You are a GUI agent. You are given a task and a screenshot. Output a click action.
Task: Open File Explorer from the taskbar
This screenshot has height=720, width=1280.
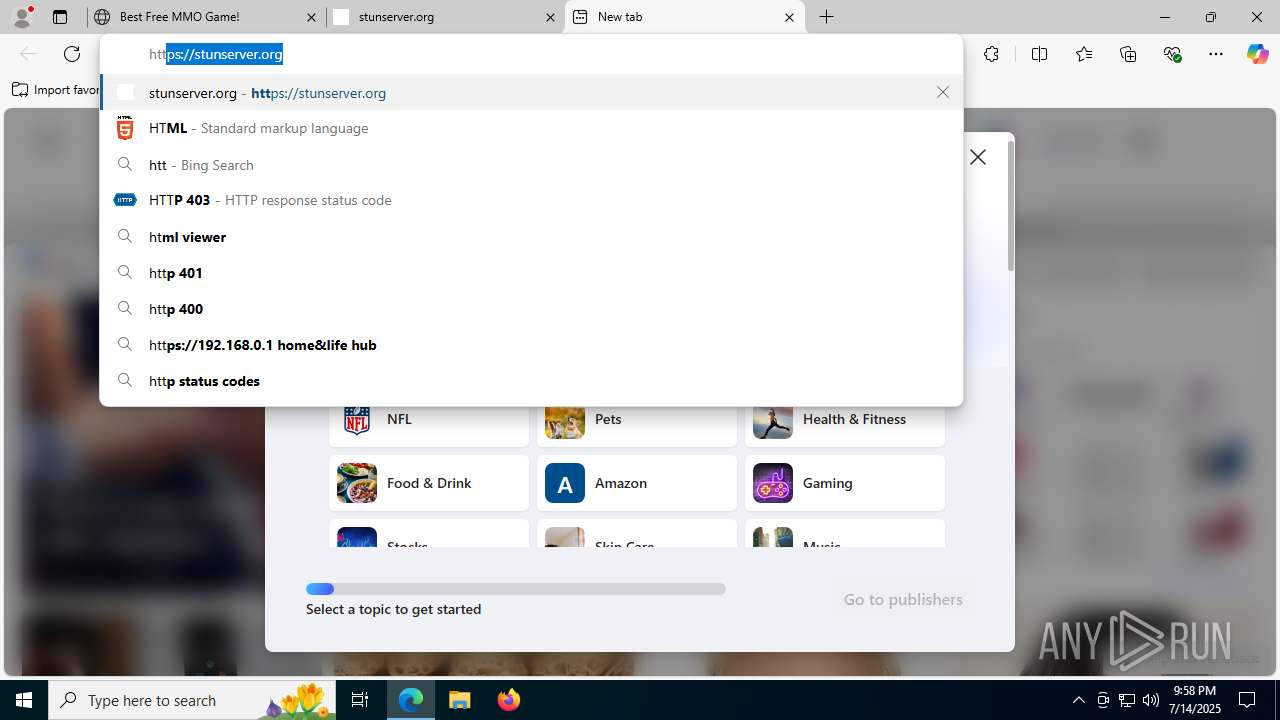459,700
